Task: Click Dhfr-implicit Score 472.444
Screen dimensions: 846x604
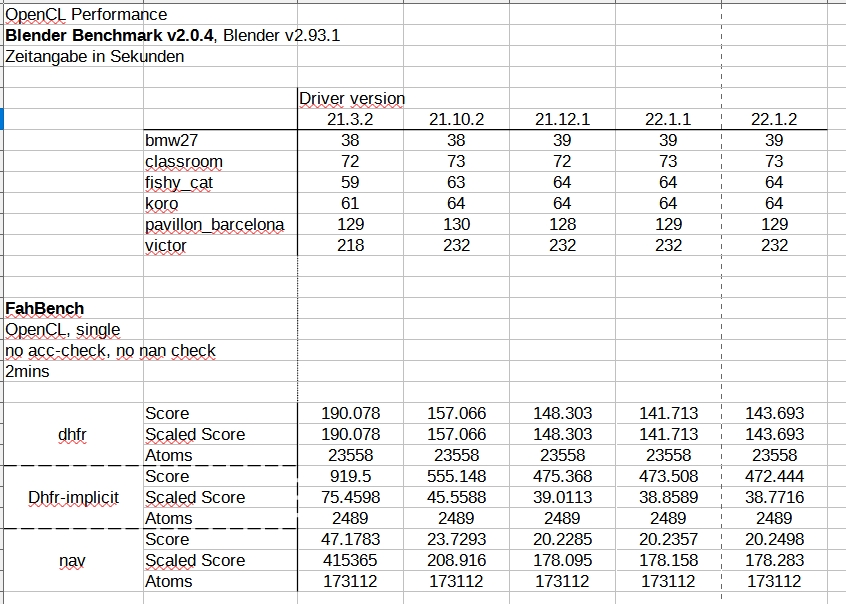Action: click(x=774, y=477)
